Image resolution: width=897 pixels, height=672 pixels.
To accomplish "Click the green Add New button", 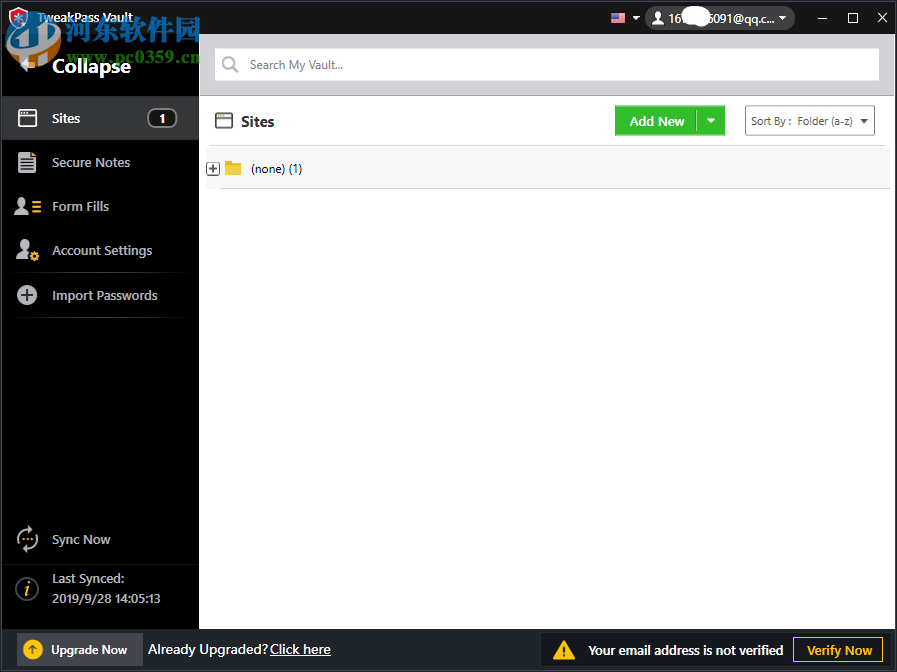I will click(656, 121).
